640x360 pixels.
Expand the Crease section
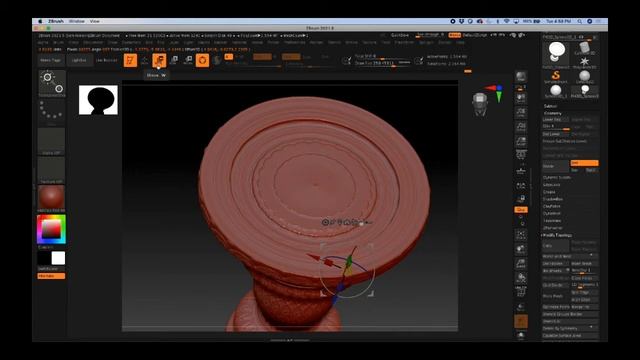point(549,192)
